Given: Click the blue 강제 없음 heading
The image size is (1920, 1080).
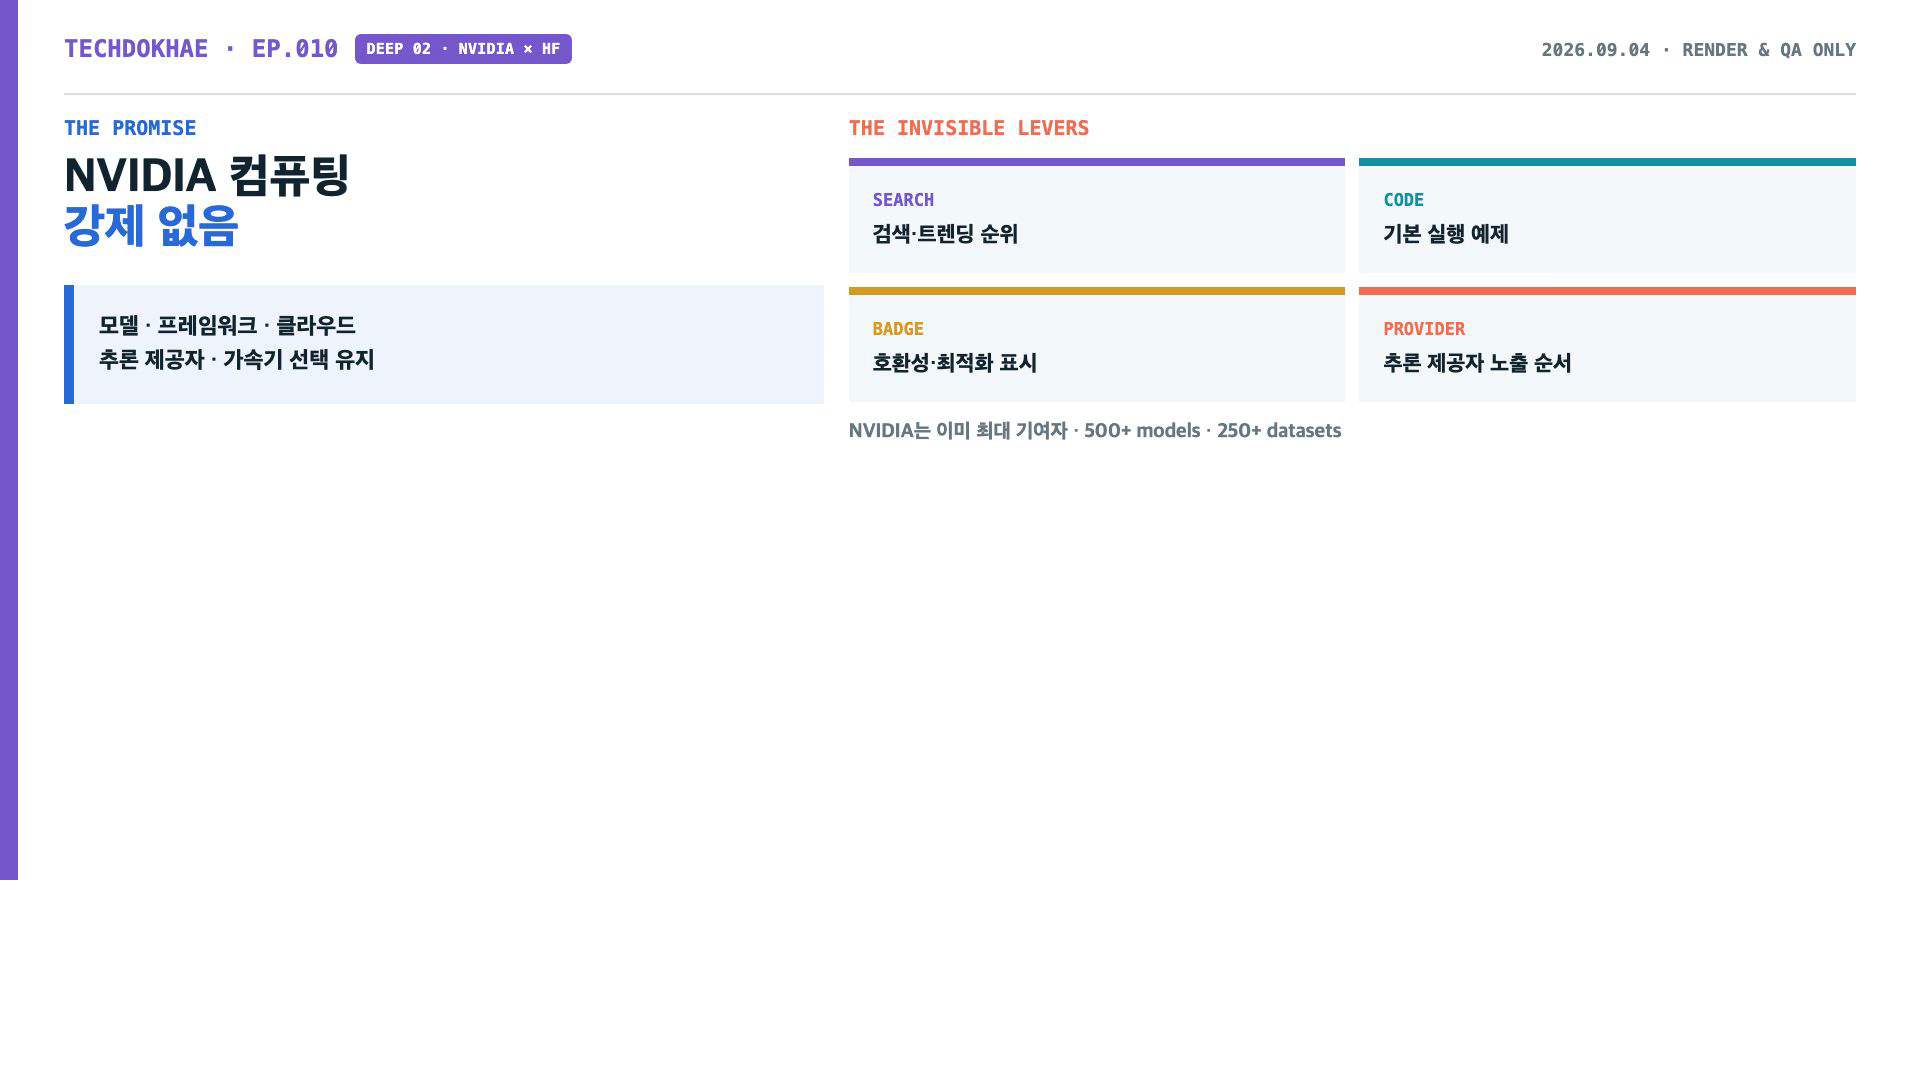Looking at the screenshot, I should (x=151, y=225).
